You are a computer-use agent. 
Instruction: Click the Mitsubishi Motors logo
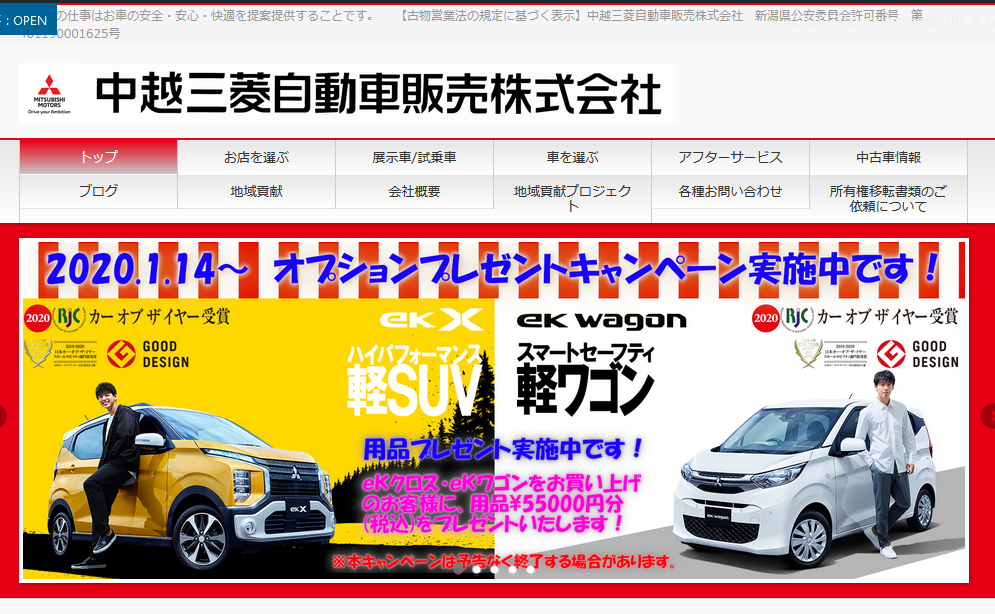tap(46, 94)
